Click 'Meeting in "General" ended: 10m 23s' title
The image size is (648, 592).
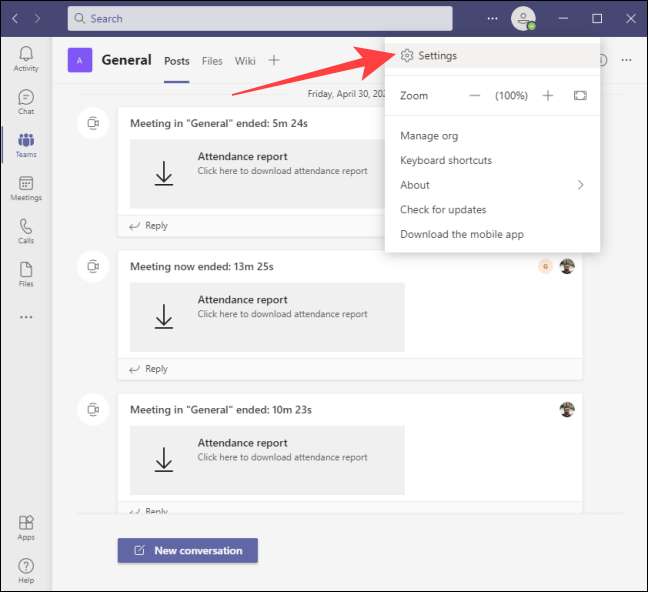click(x=221, y=410)
